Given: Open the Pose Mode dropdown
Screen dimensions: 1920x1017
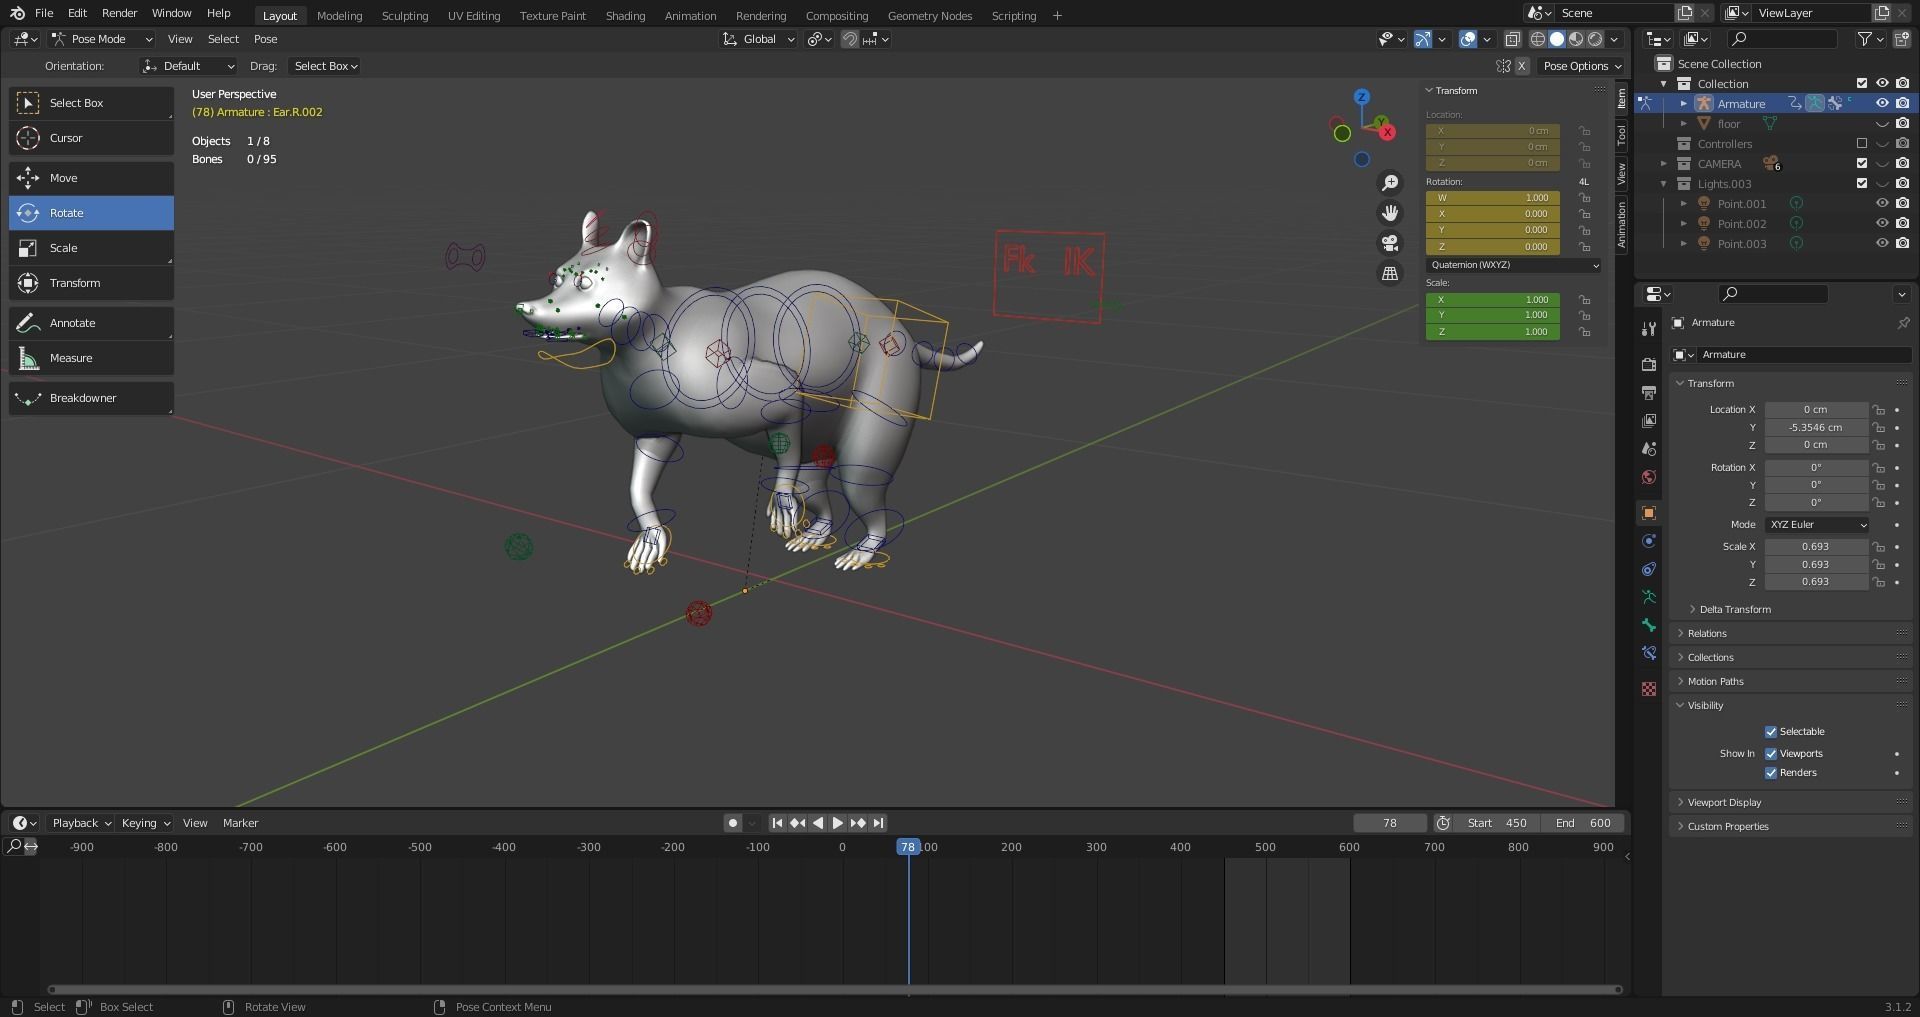Looking at the screenshot, I should 102,39.
